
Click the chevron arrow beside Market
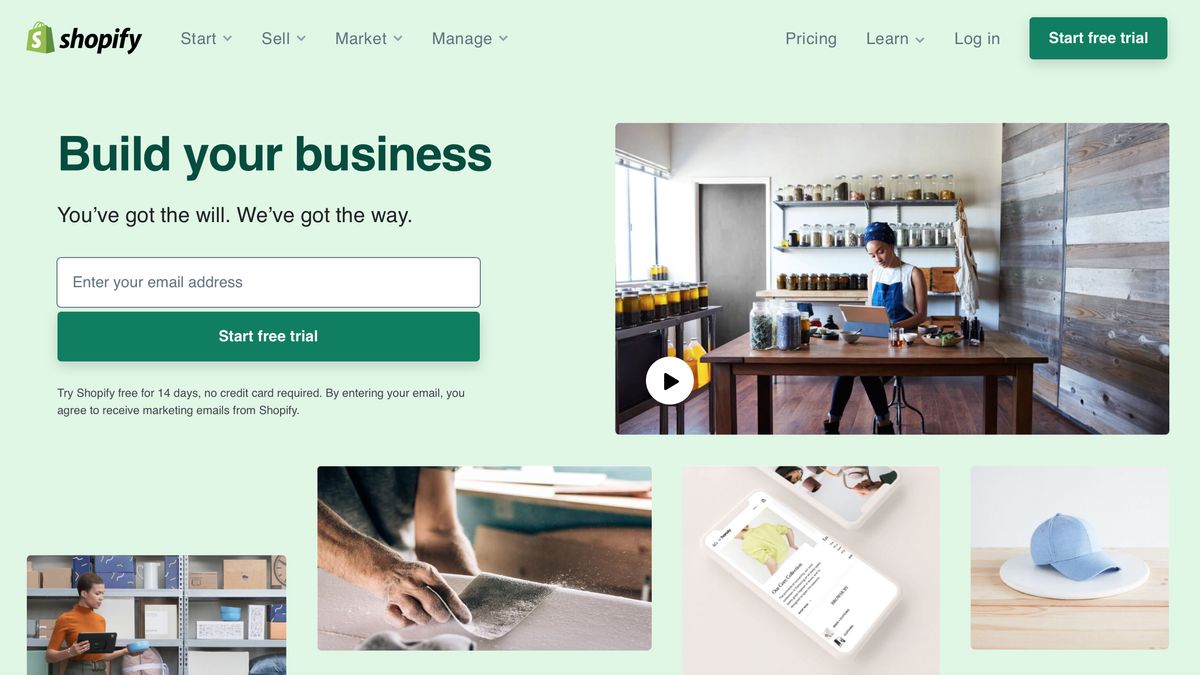pyautogui.click(x=398, y=38)
